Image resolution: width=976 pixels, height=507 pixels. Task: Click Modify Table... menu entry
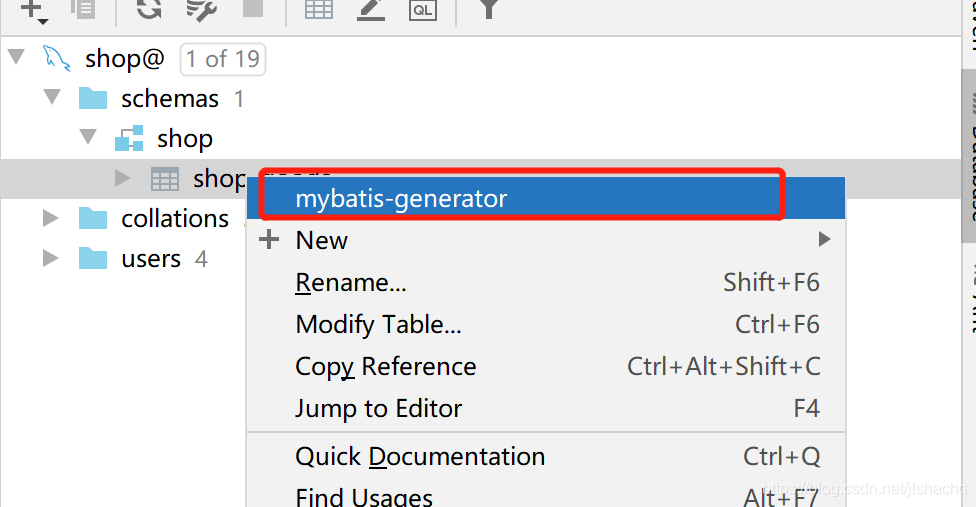378,325
